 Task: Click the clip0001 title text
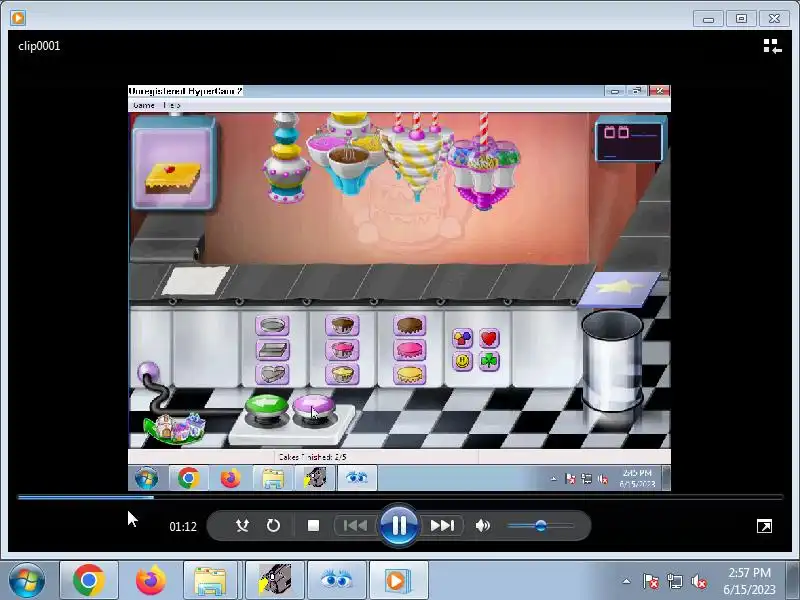tap(39, 46)
